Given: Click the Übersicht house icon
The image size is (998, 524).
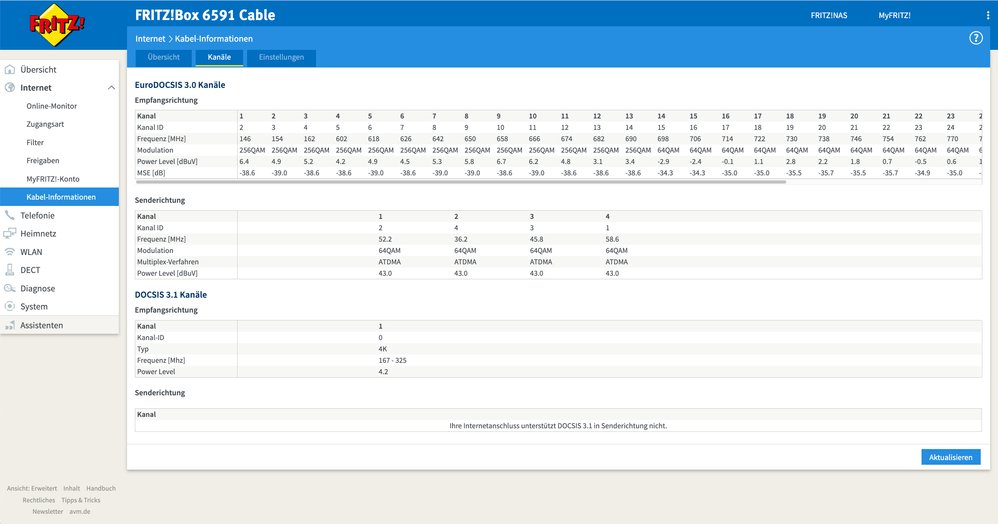Looking at the screenshot, I should click(x=10, y=69).
